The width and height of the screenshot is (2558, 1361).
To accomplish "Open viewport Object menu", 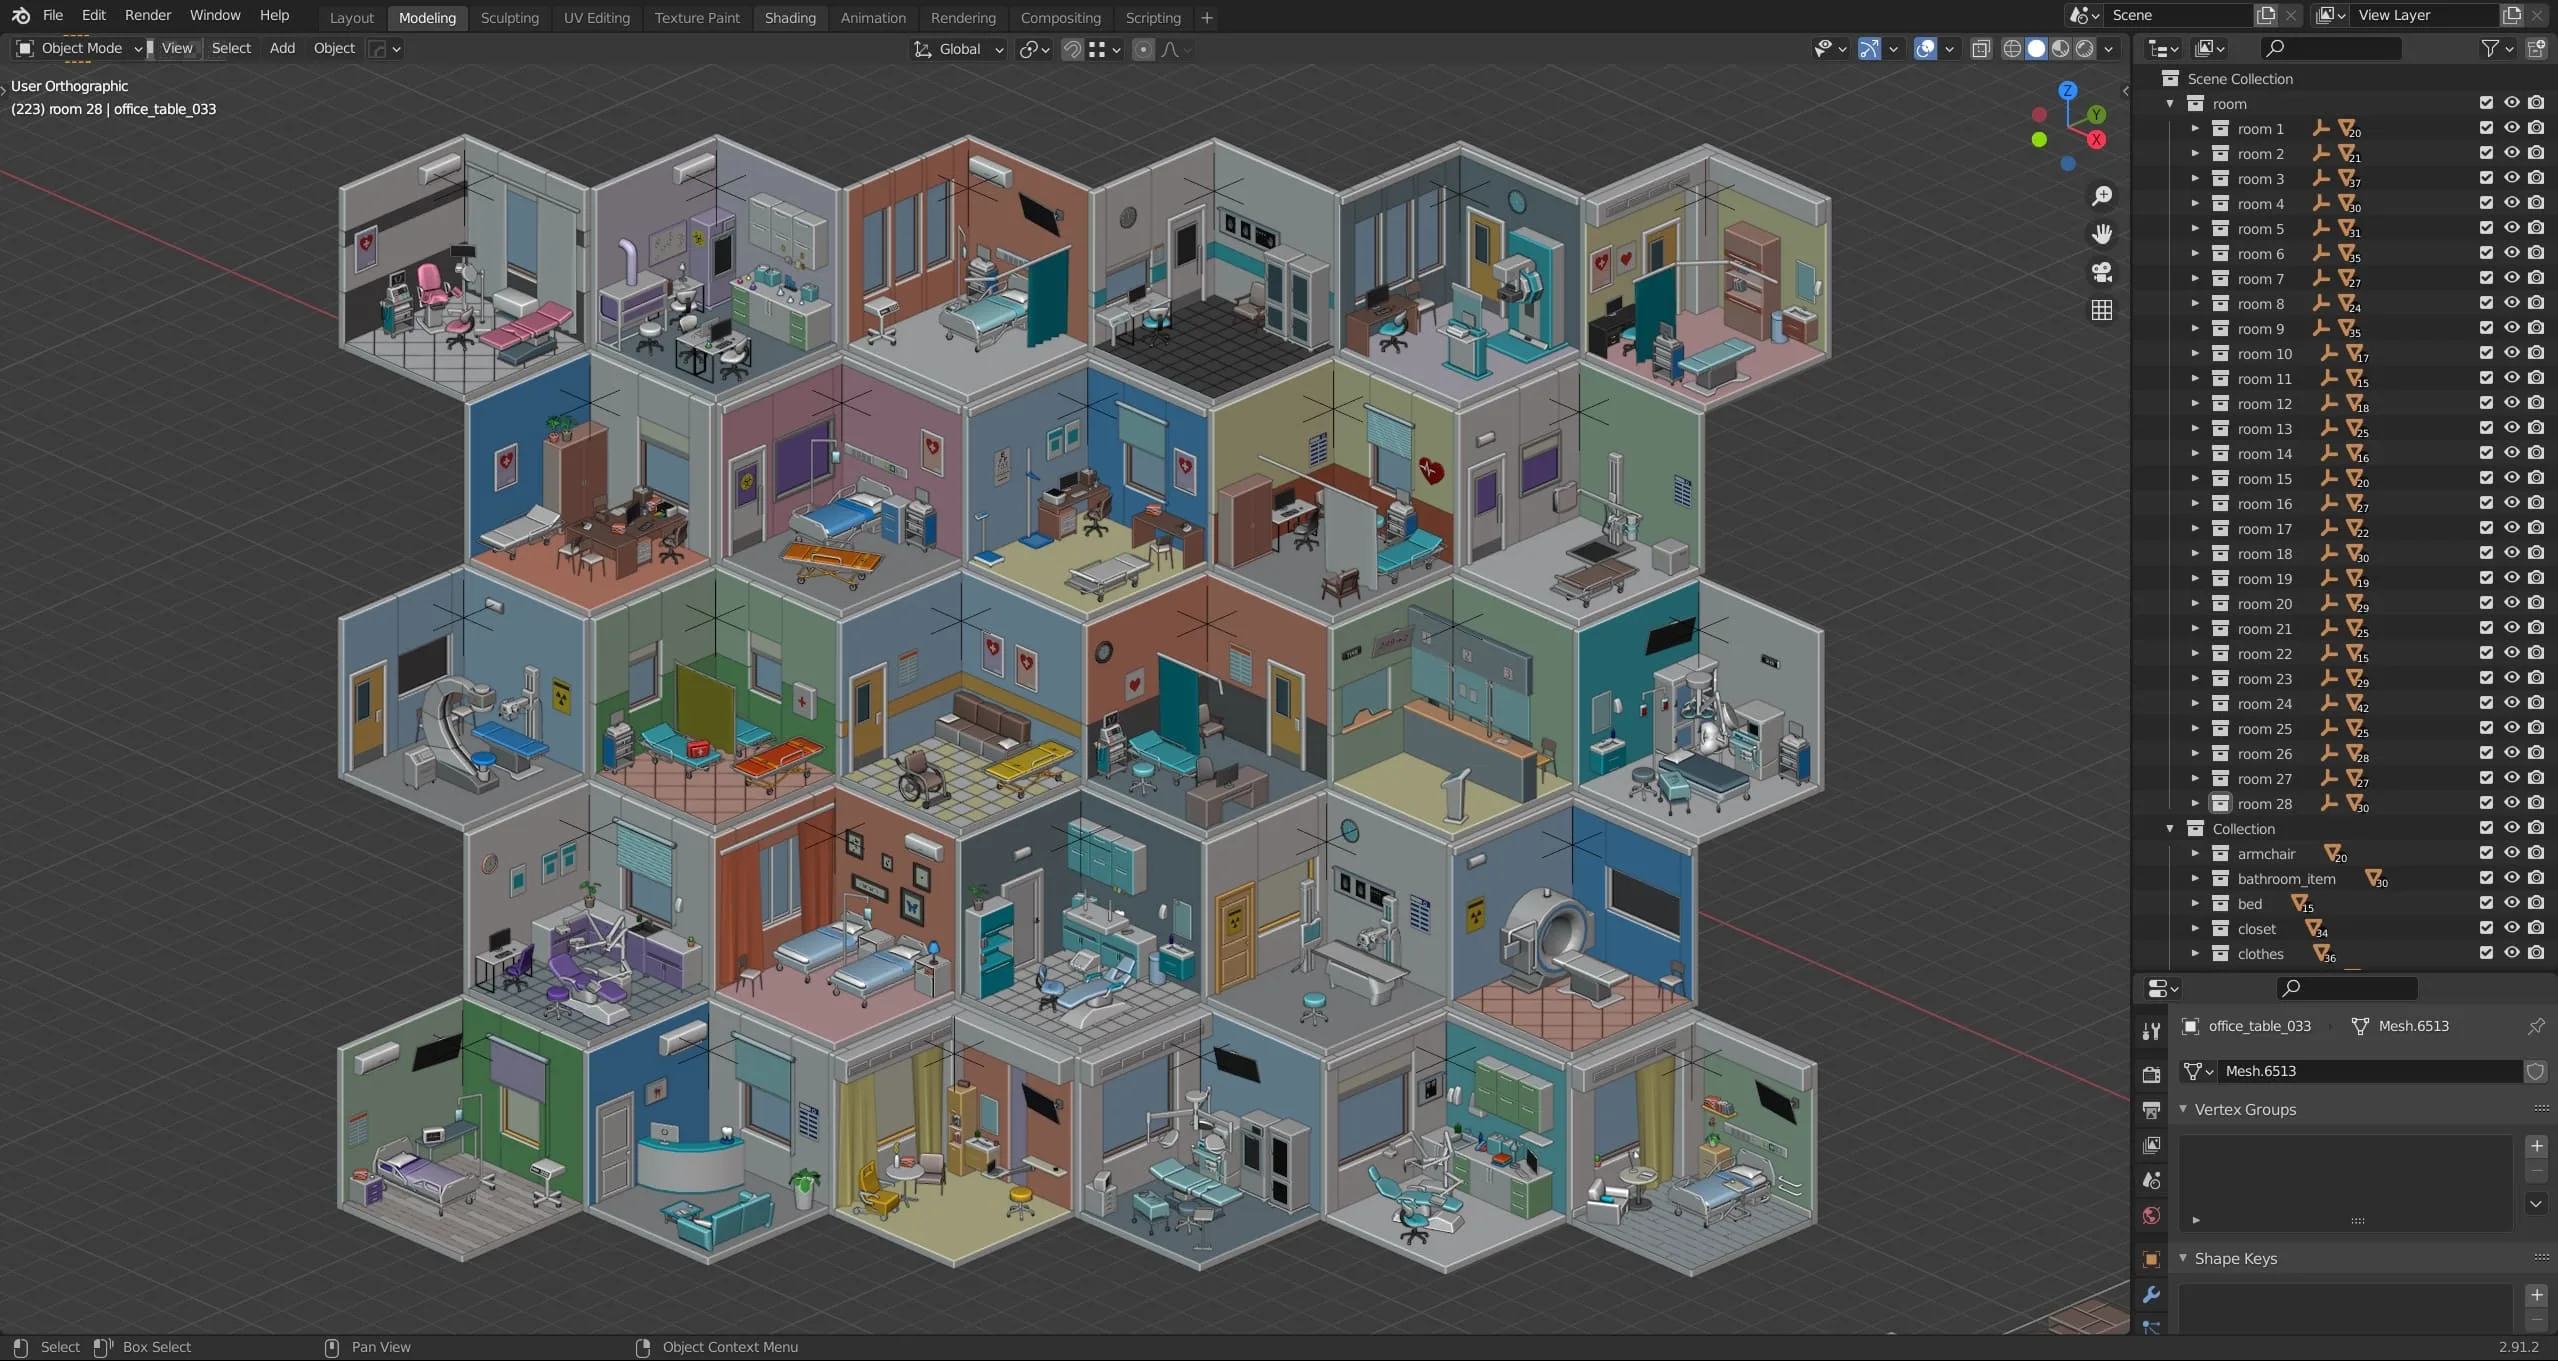I will coord(334,48).
